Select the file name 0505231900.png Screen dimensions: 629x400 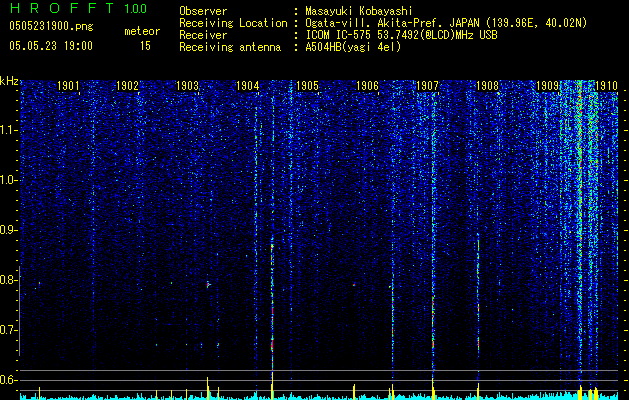(51, 26)
